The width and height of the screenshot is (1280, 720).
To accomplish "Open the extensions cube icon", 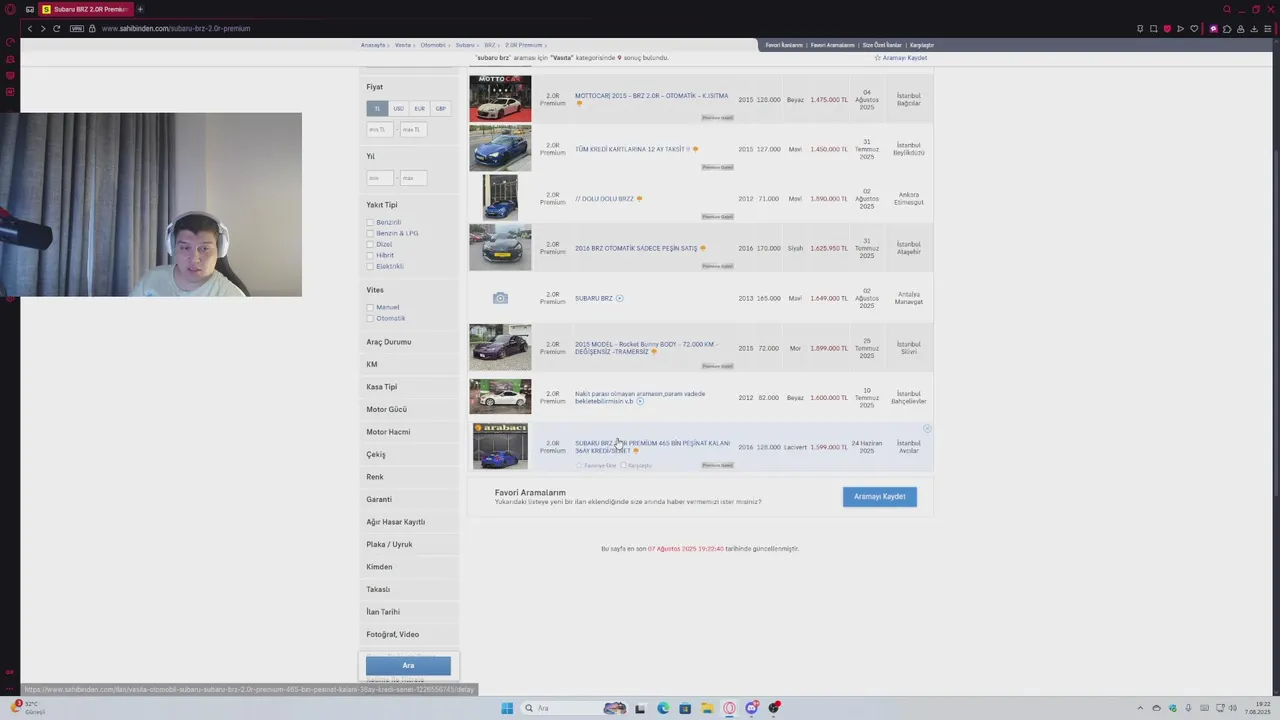I will [1227, 28].
